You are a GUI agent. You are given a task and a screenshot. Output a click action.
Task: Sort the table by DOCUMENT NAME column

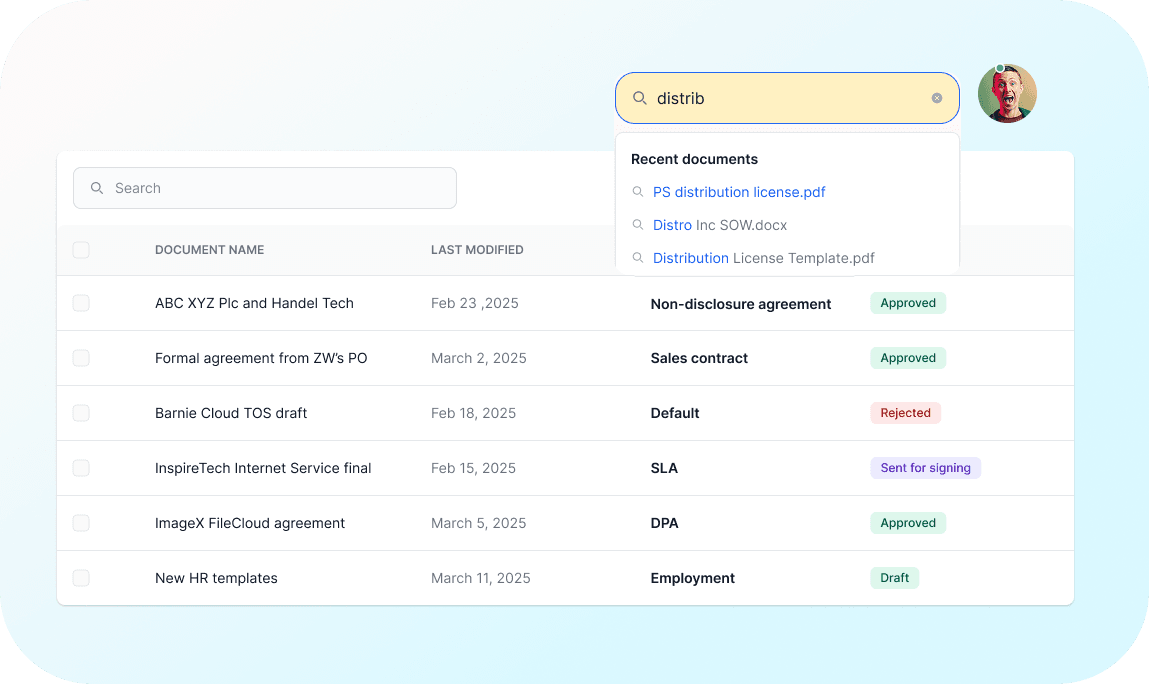click(209, 249)
